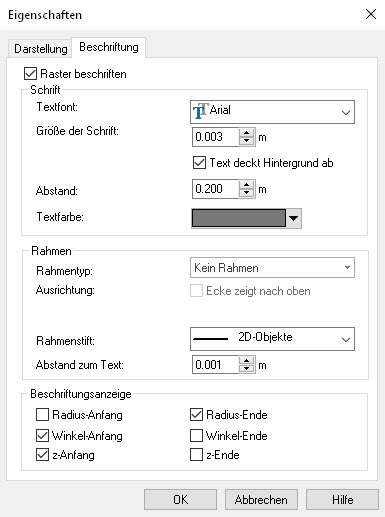Click the gray Textfarbe color swatch
Screen dimensions: 385x517
coord(239,218)
